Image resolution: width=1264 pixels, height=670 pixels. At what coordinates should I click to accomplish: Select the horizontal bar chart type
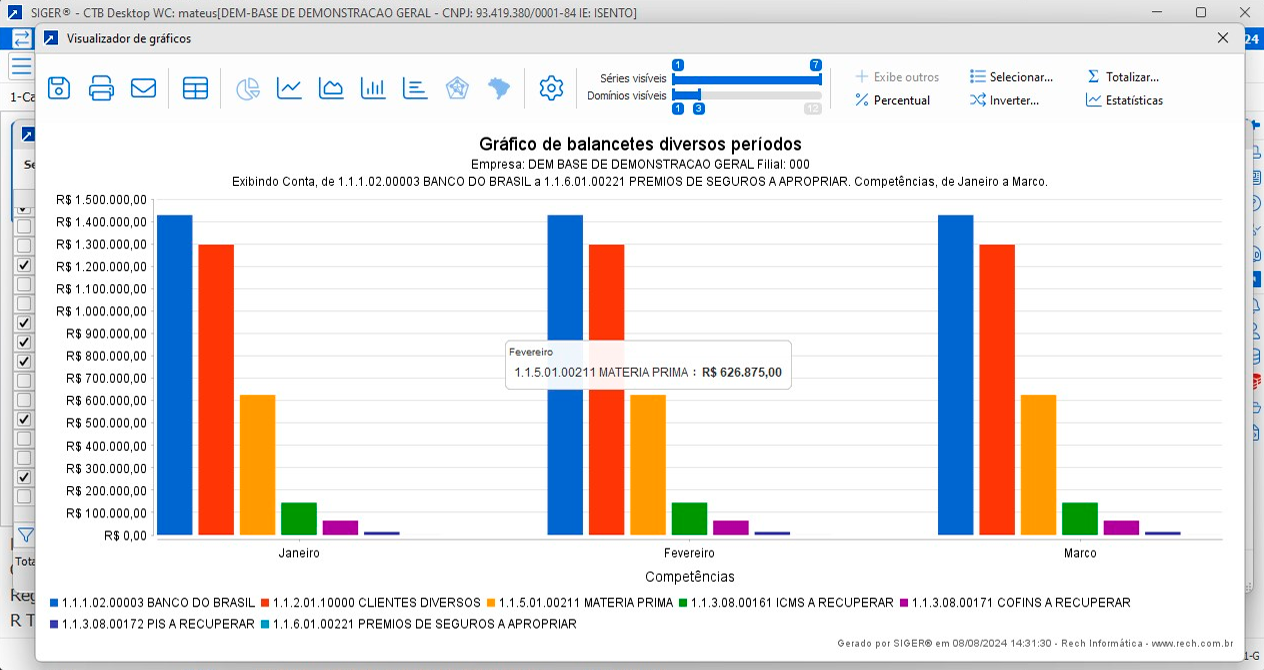415,88
